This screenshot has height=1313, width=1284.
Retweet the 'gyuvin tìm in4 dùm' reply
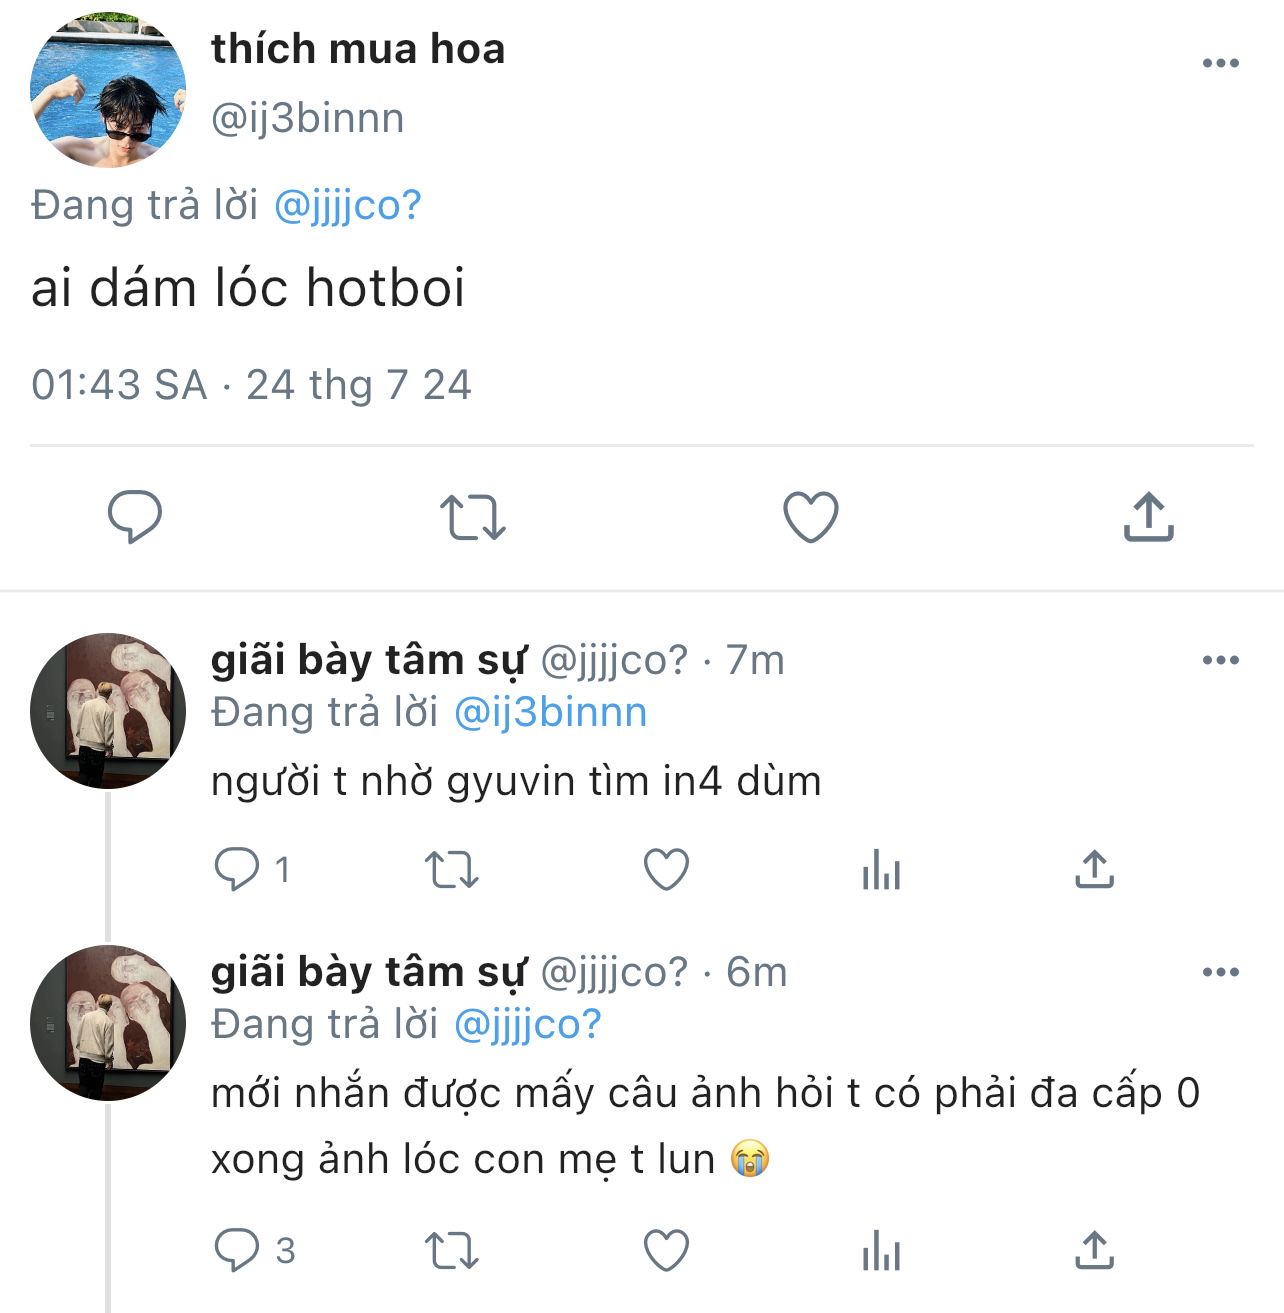coord(452,869)
